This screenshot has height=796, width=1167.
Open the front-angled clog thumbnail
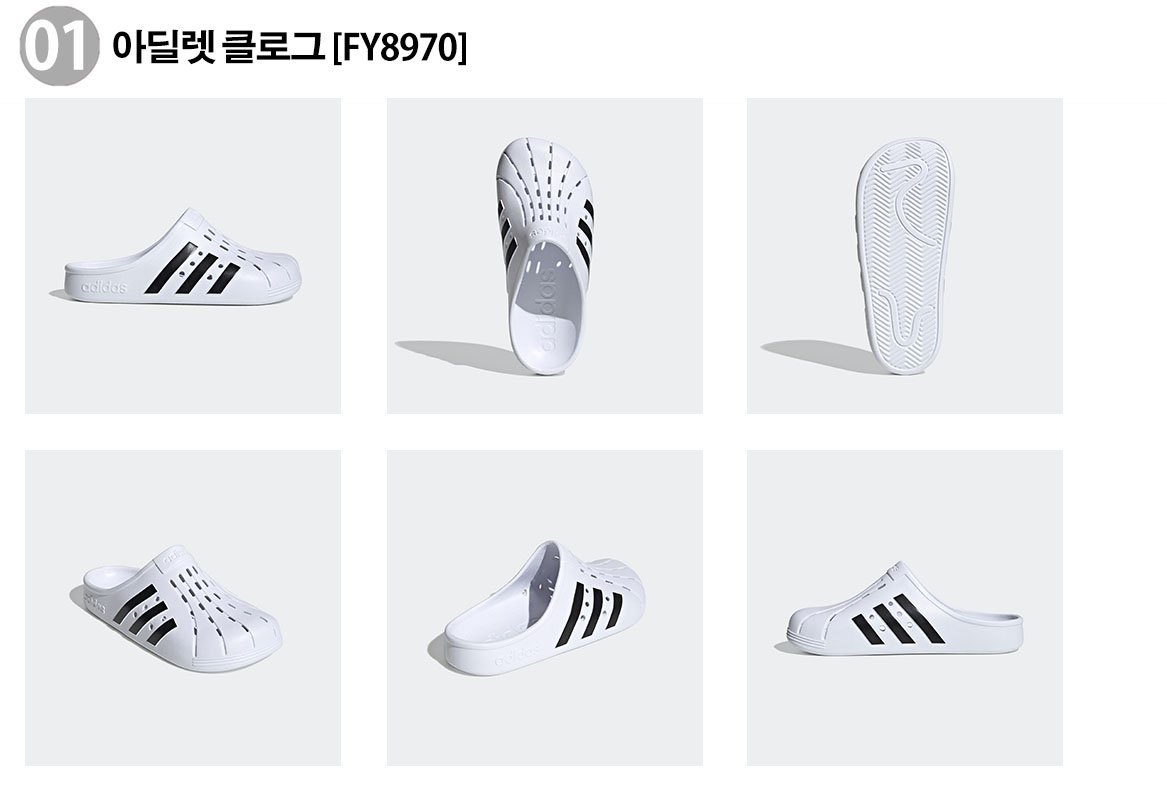(183, 608)
